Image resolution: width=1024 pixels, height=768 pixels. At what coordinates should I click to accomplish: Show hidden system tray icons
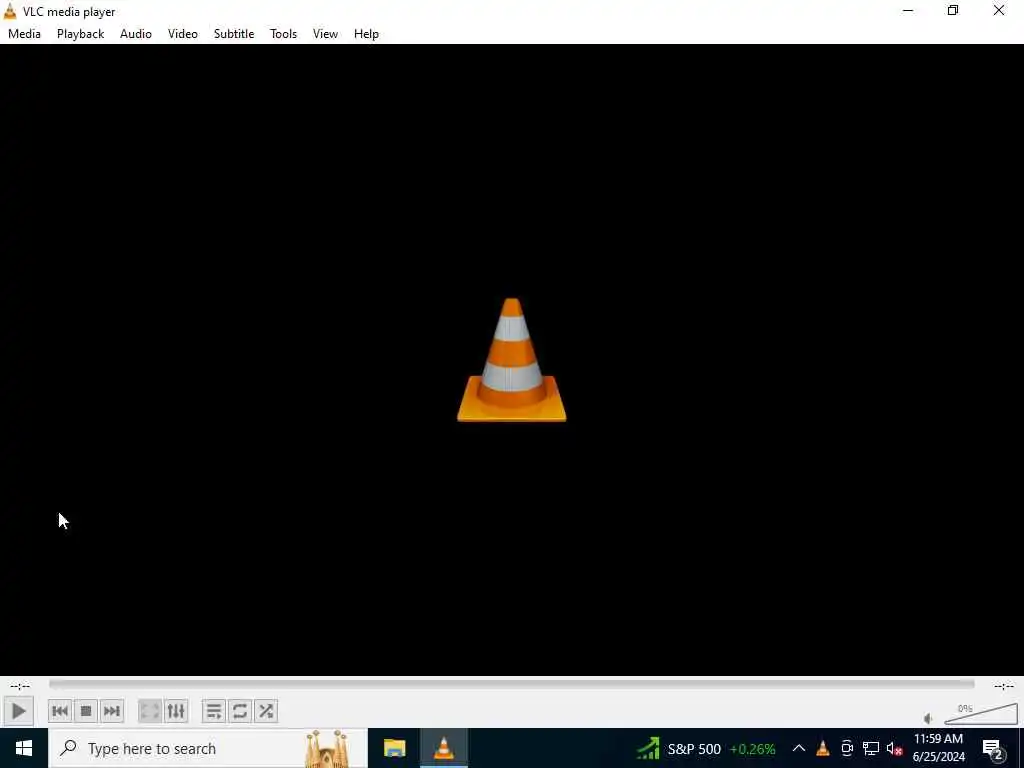coord(799,748)
